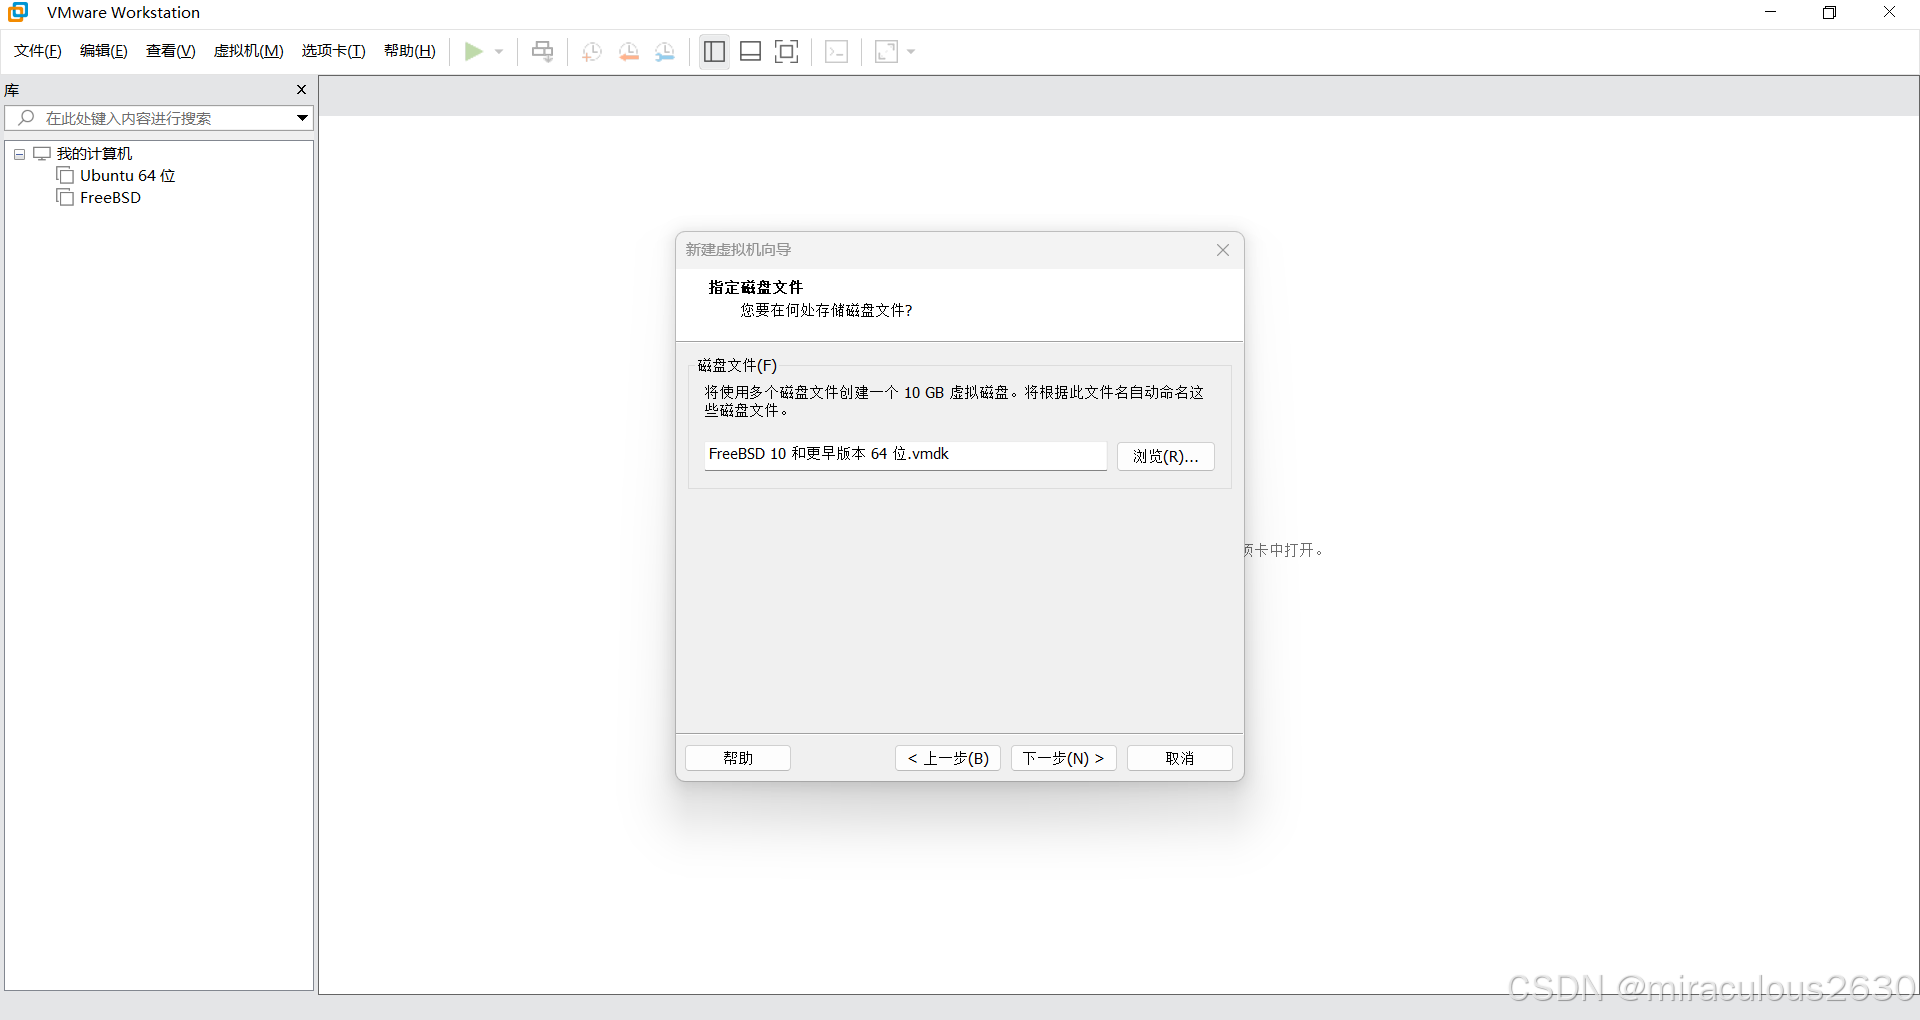Toggle the thumbnail bar view icon
The height and width of the screenshot is (1020, 1920).
(751, 51)
